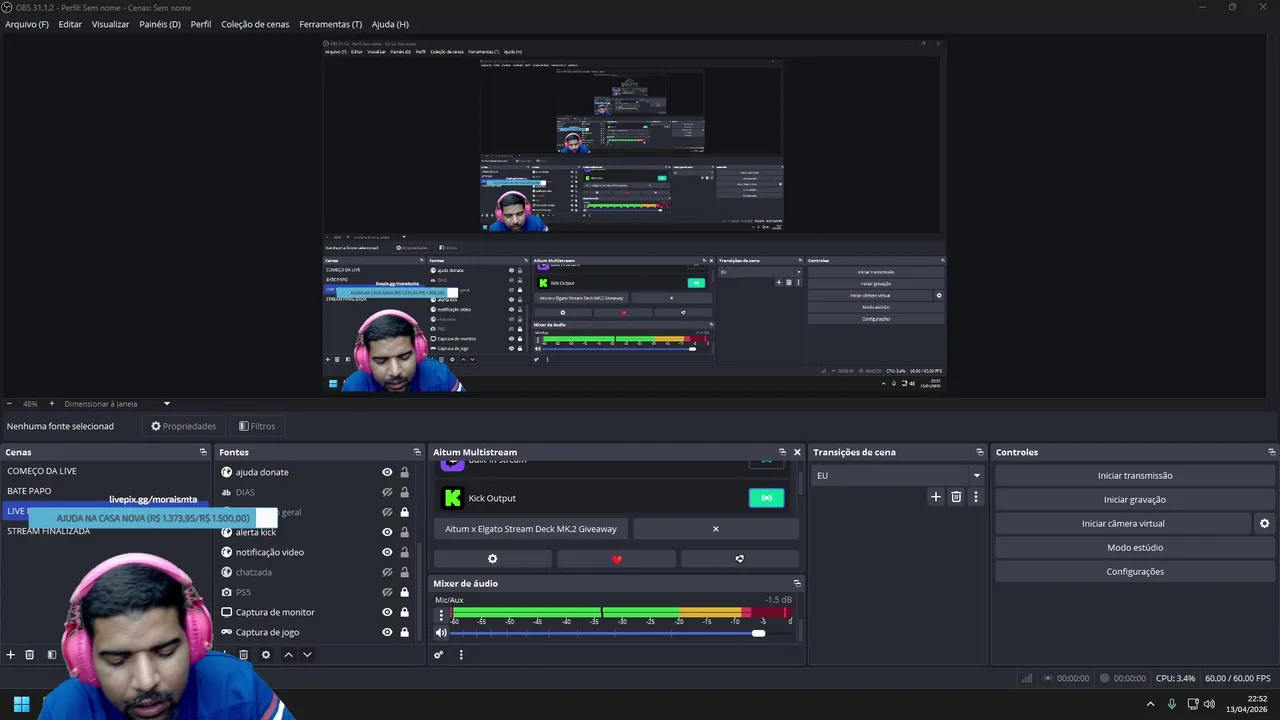Undock the Aitum Multistream panel
Viewport: 1280px width, 720px height.
coord(782,452)
